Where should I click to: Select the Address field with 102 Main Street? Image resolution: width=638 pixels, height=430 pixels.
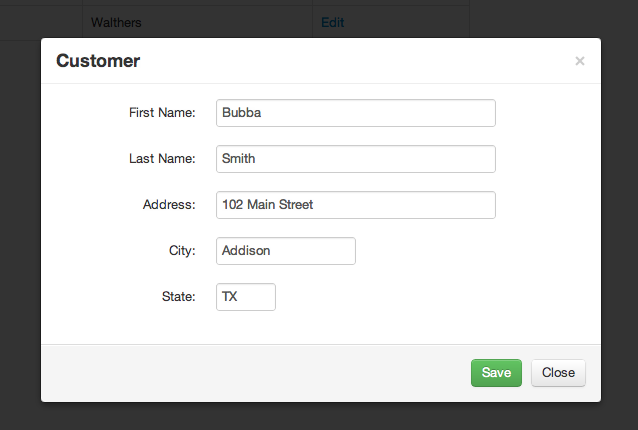pos(356,205)
